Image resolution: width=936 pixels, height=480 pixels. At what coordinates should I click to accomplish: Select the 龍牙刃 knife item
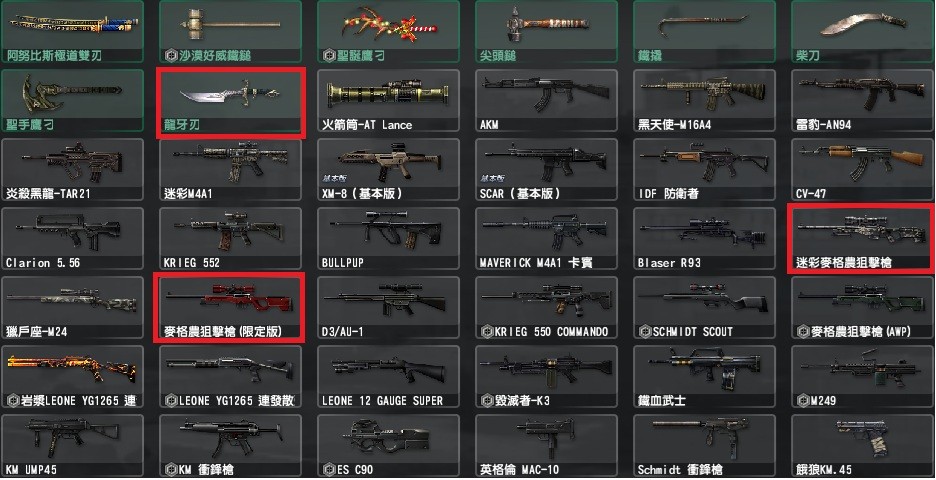231,102
